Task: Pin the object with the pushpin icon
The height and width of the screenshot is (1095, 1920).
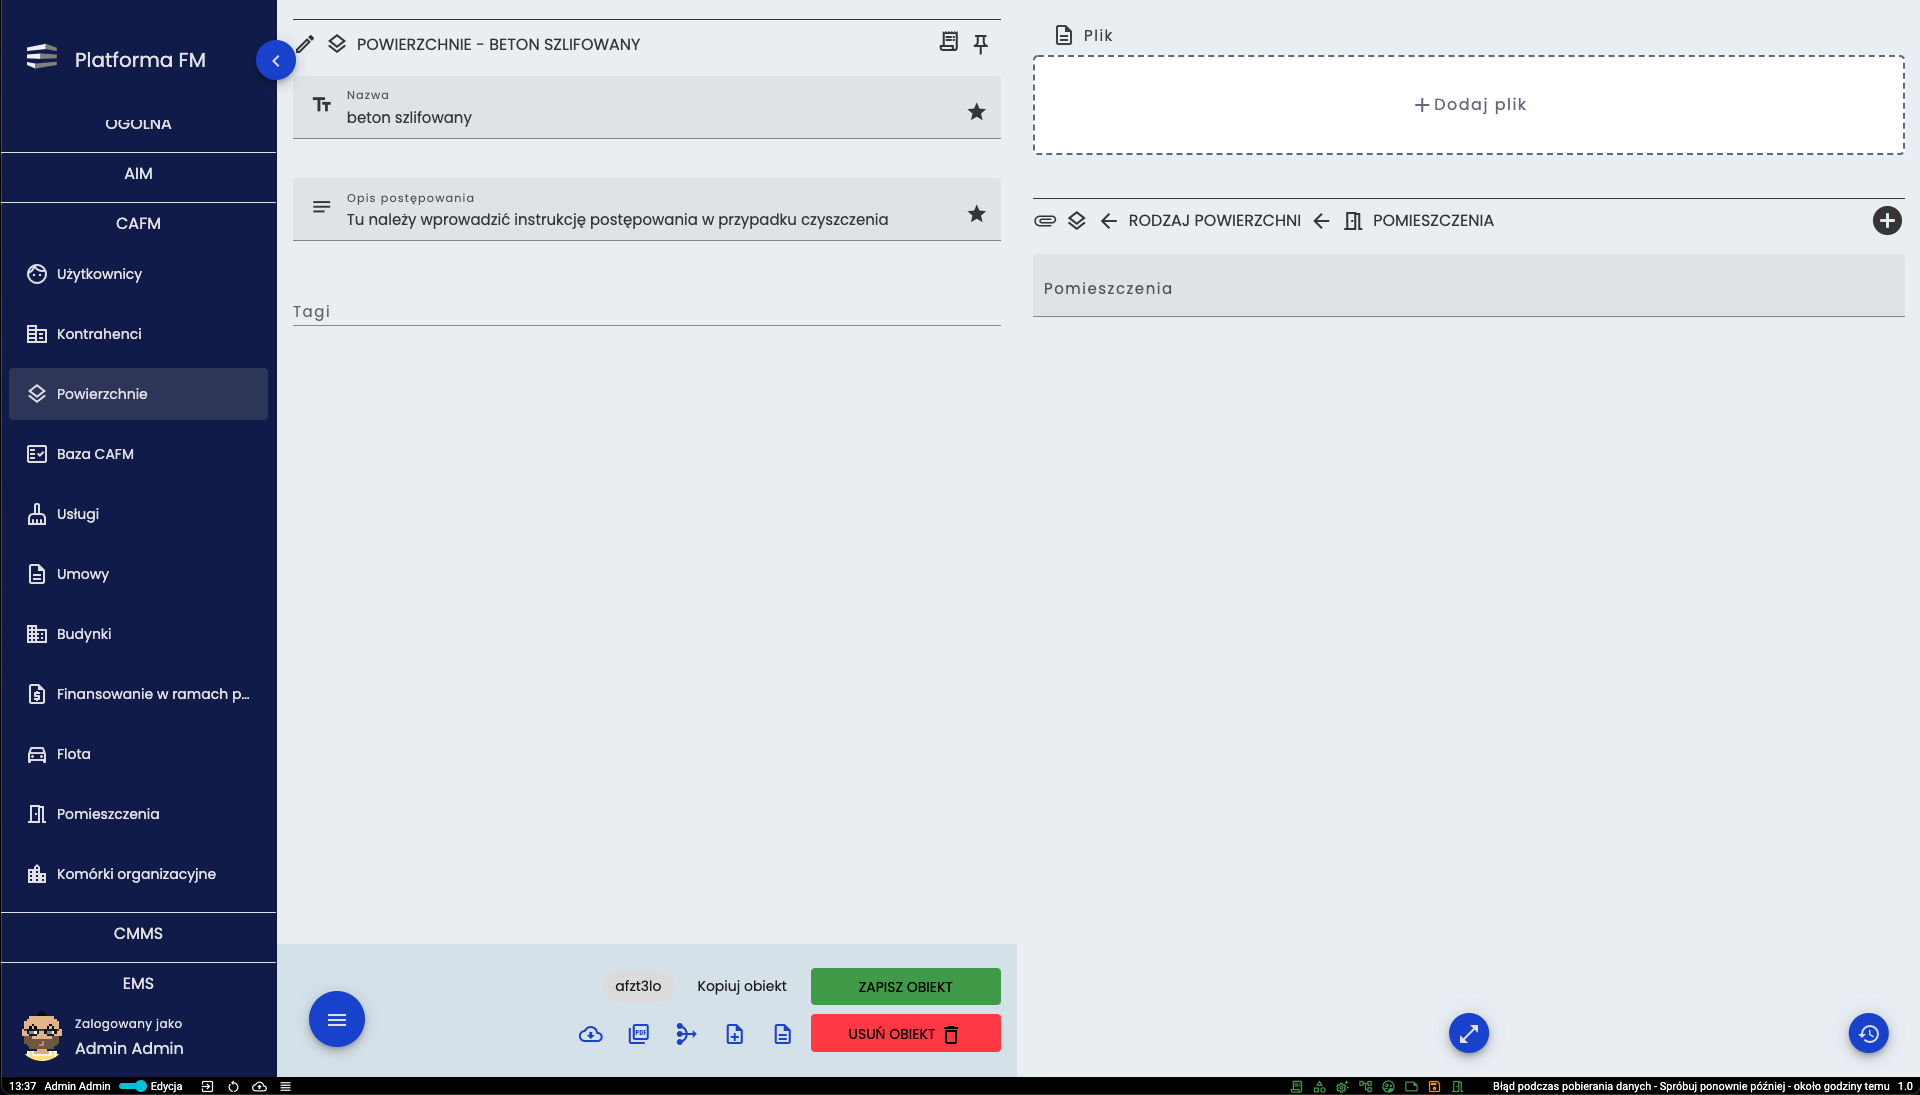Action: click(x=981, y=44)
